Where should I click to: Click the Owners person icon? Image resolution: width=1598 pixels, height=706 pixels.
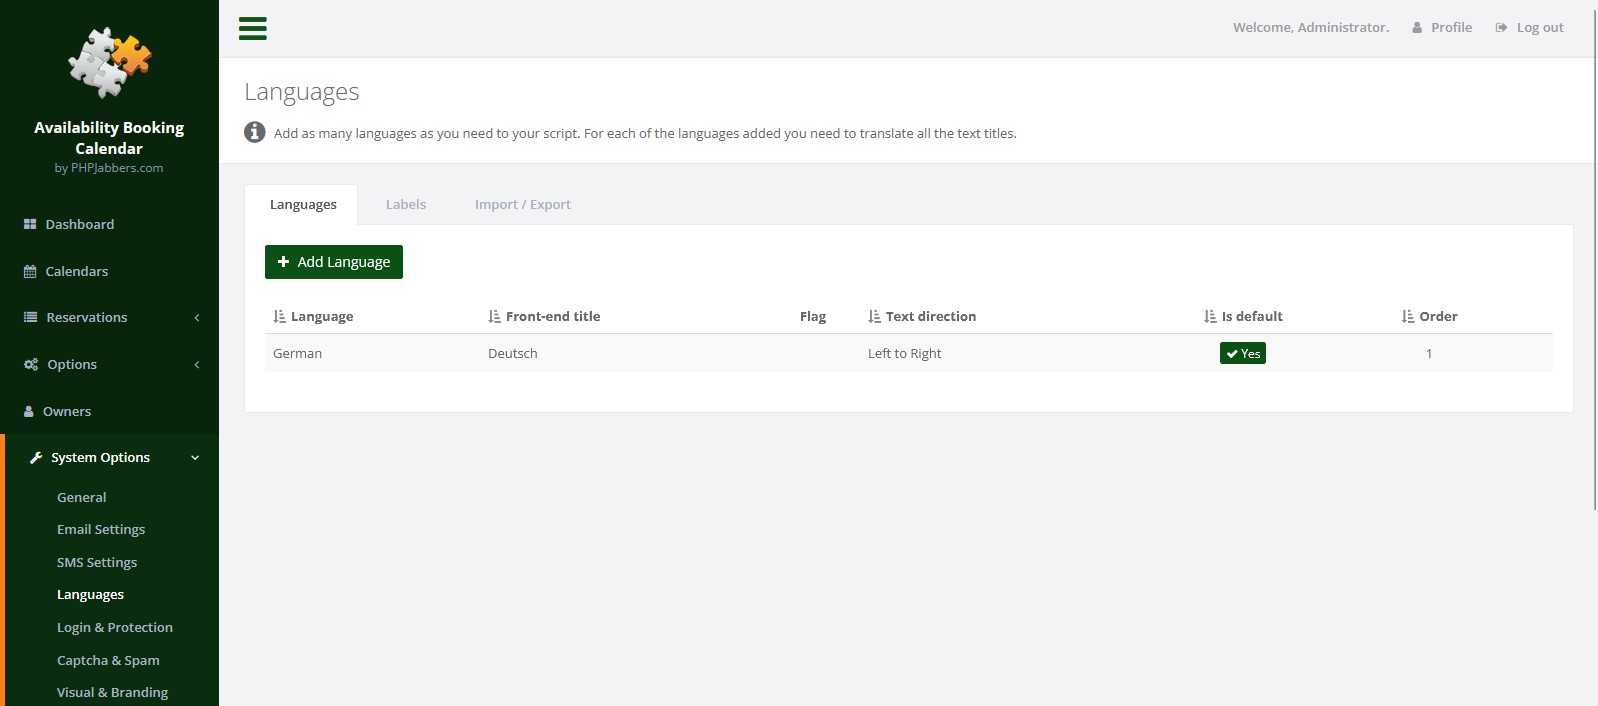[x=29, y=411]
